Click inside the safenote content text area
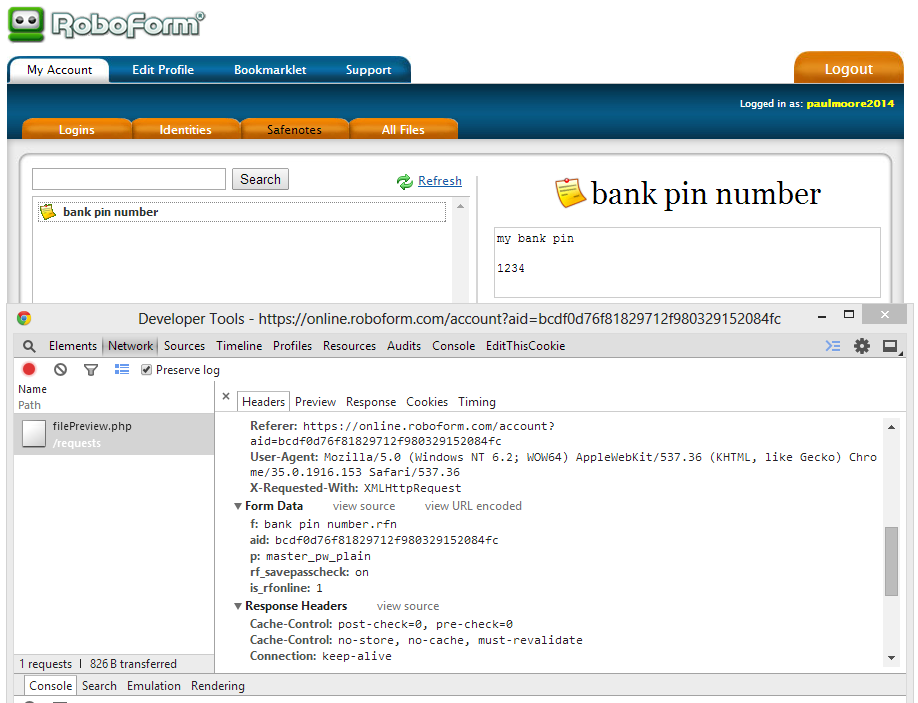The width and height of the screenshot is (918, 703). (x=687, y=262)
